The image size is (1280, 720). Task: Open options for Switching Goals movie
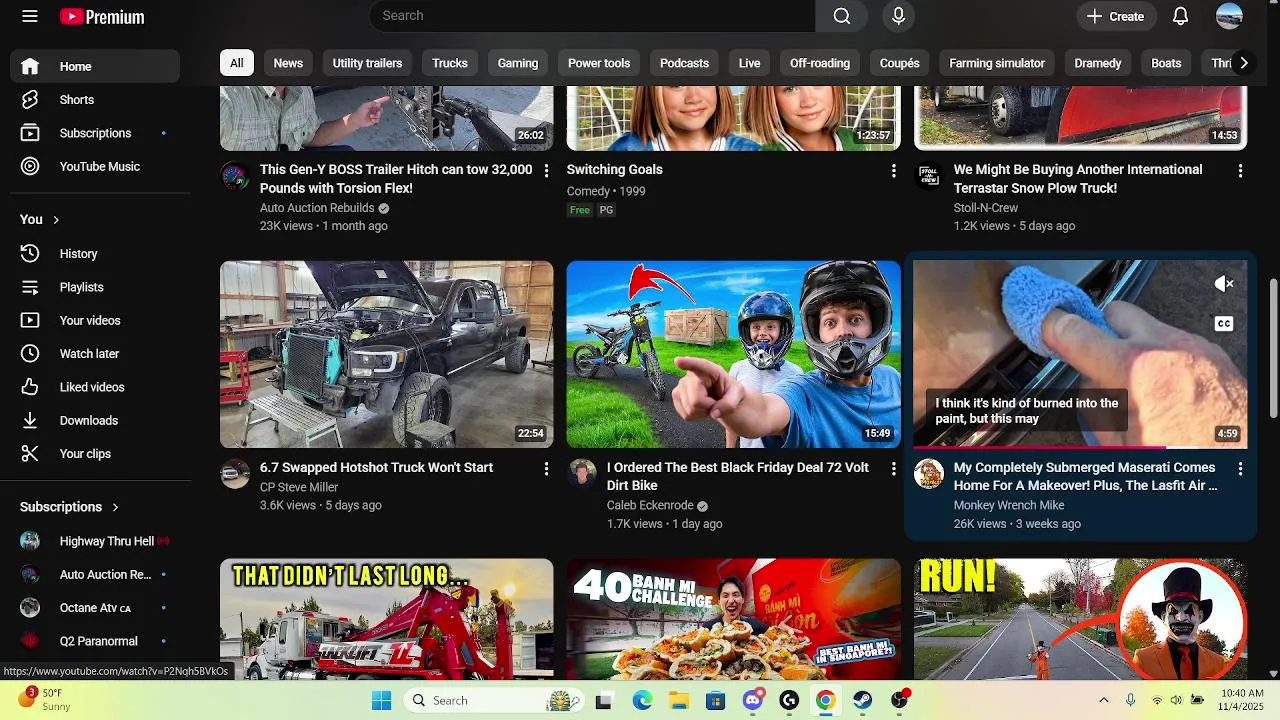click(x=893, y=171)
